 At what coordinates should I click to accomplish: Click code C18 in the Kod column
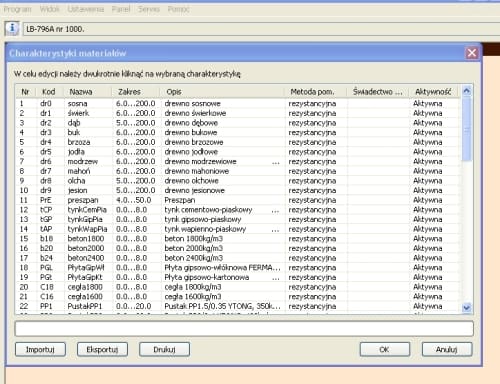(46, 287)
